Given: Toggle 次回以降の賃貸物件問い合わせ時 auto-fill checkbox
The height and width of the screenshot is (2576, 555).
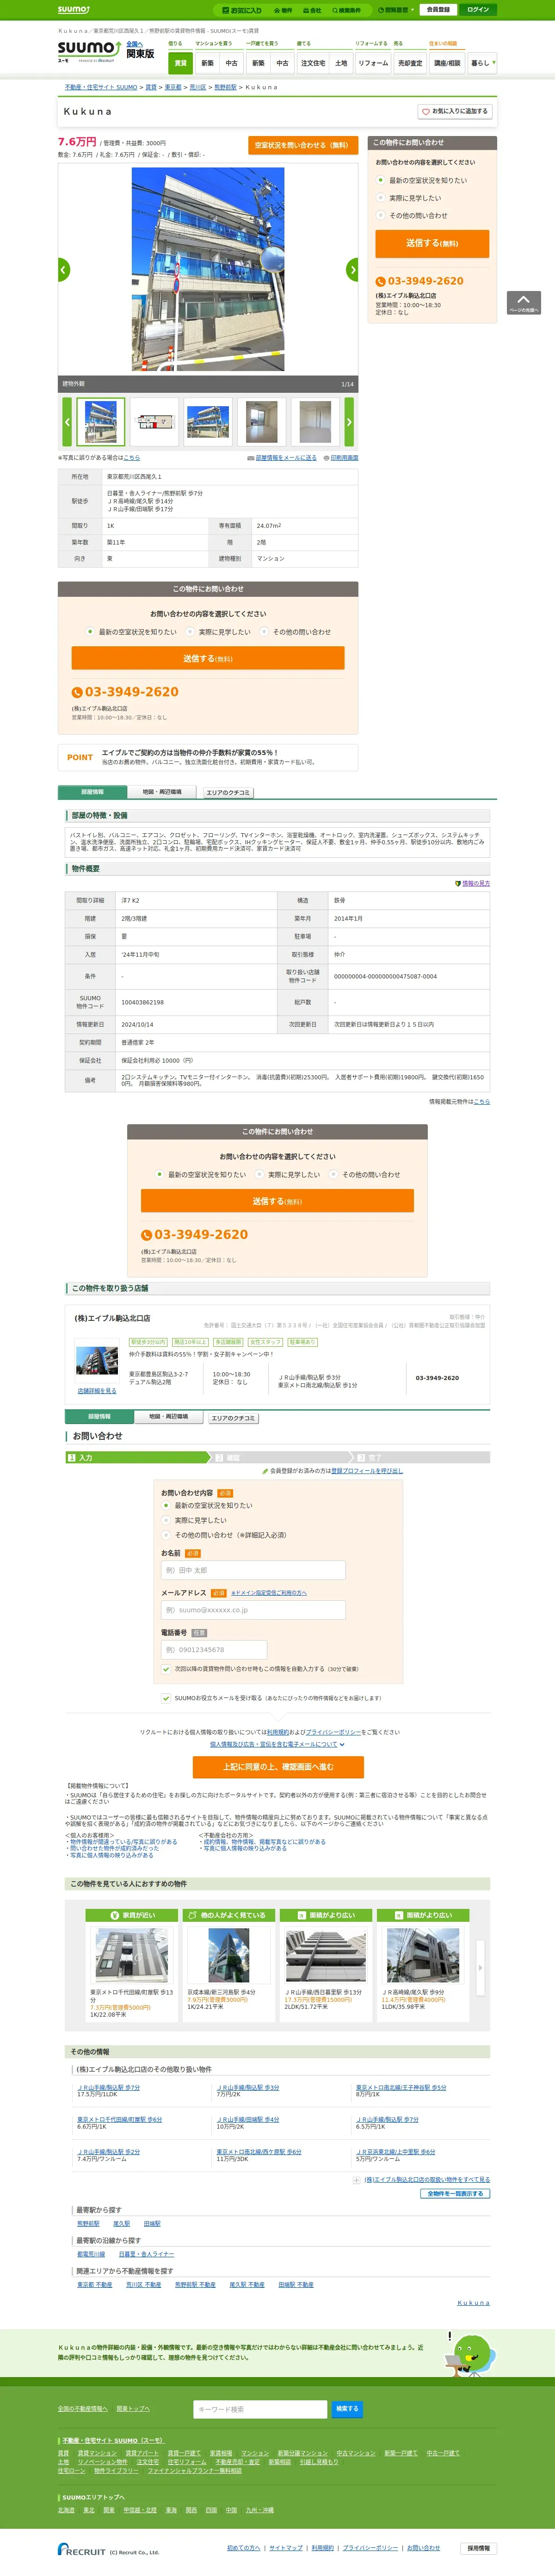Looking at the screenshot, I should pyautogui.click(x=166, y=1669).
